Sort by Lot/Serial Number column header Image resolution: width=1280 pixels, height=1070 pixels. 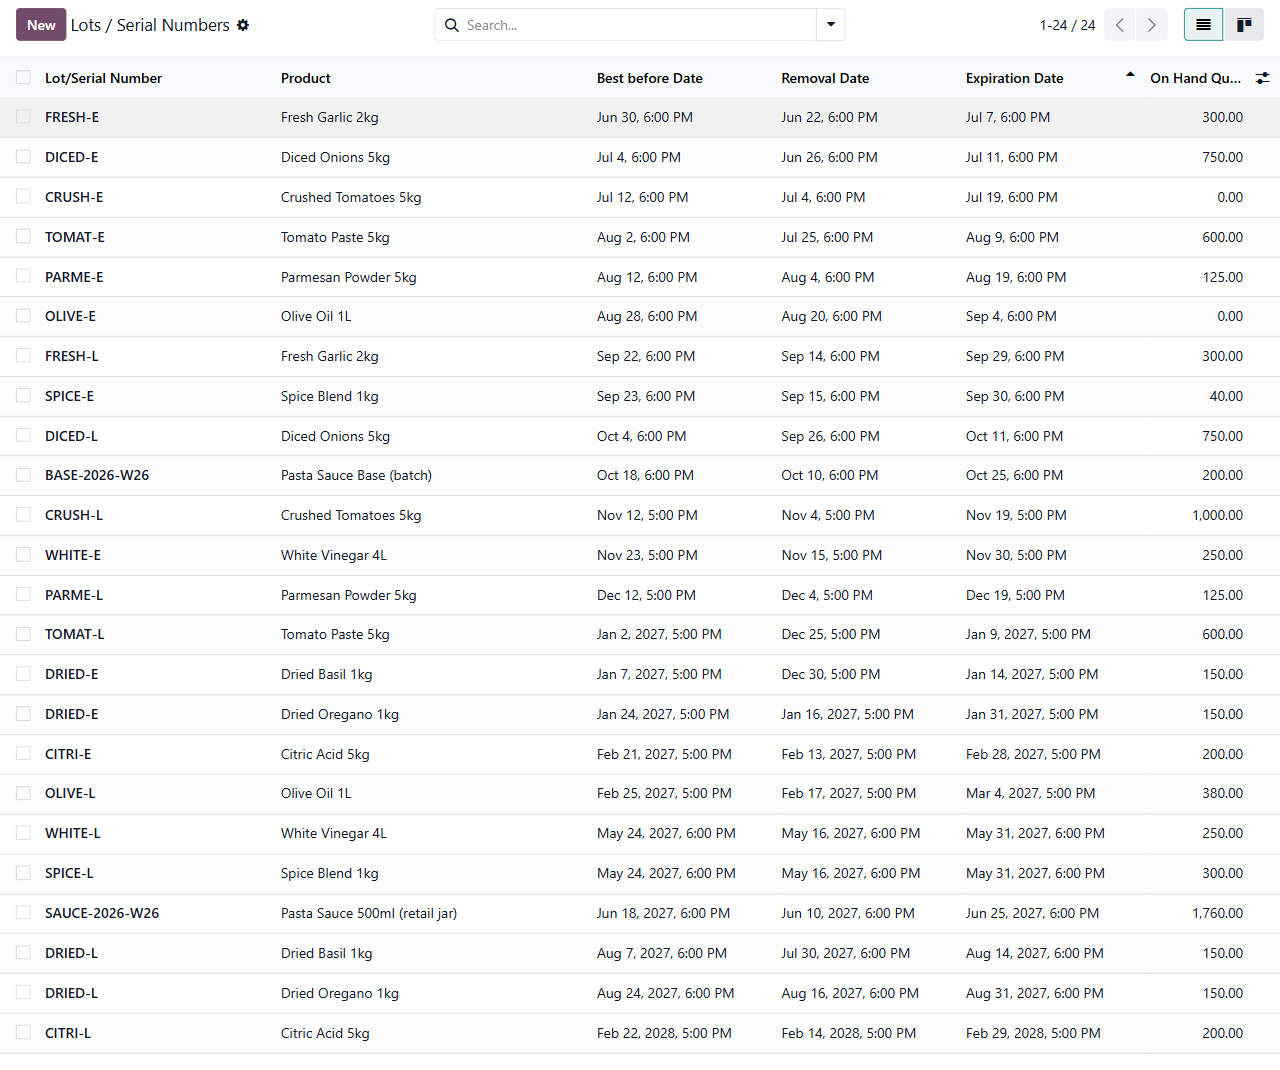103,78
